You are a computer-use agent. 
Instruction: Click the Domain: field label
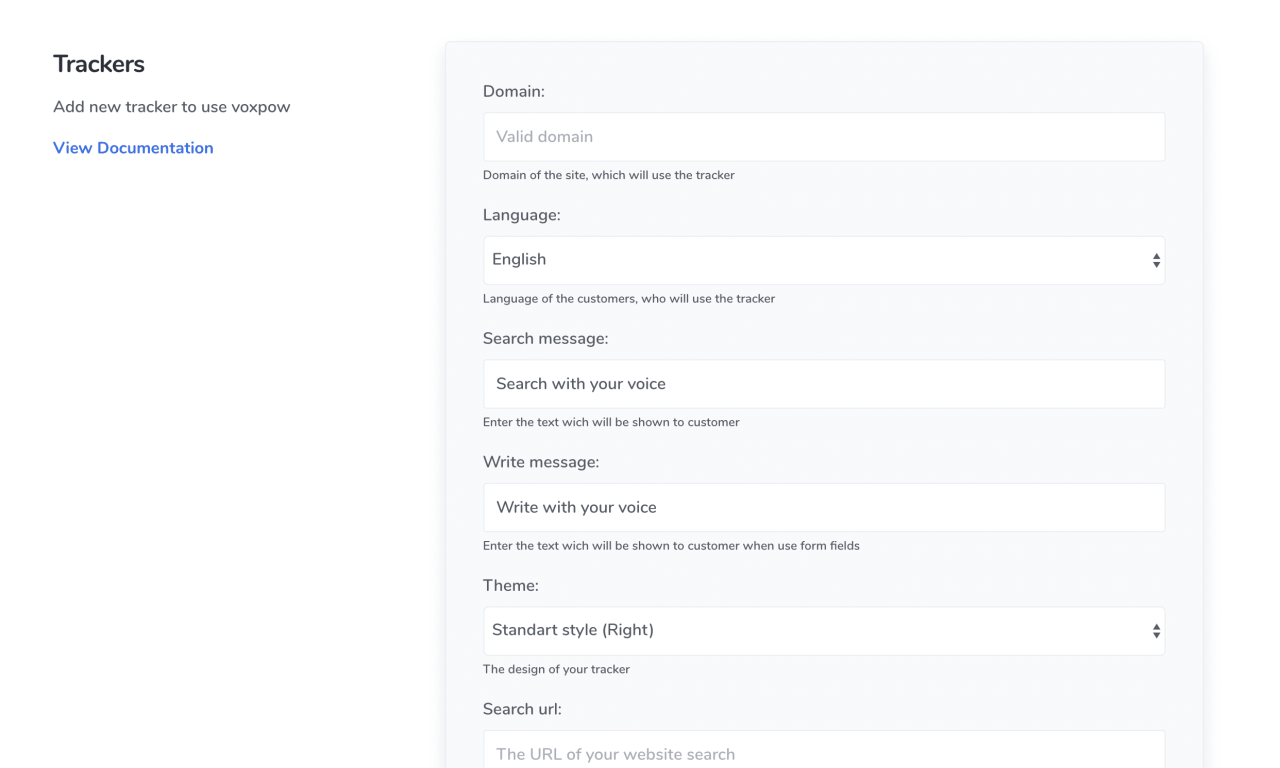(x=513, y=91)
